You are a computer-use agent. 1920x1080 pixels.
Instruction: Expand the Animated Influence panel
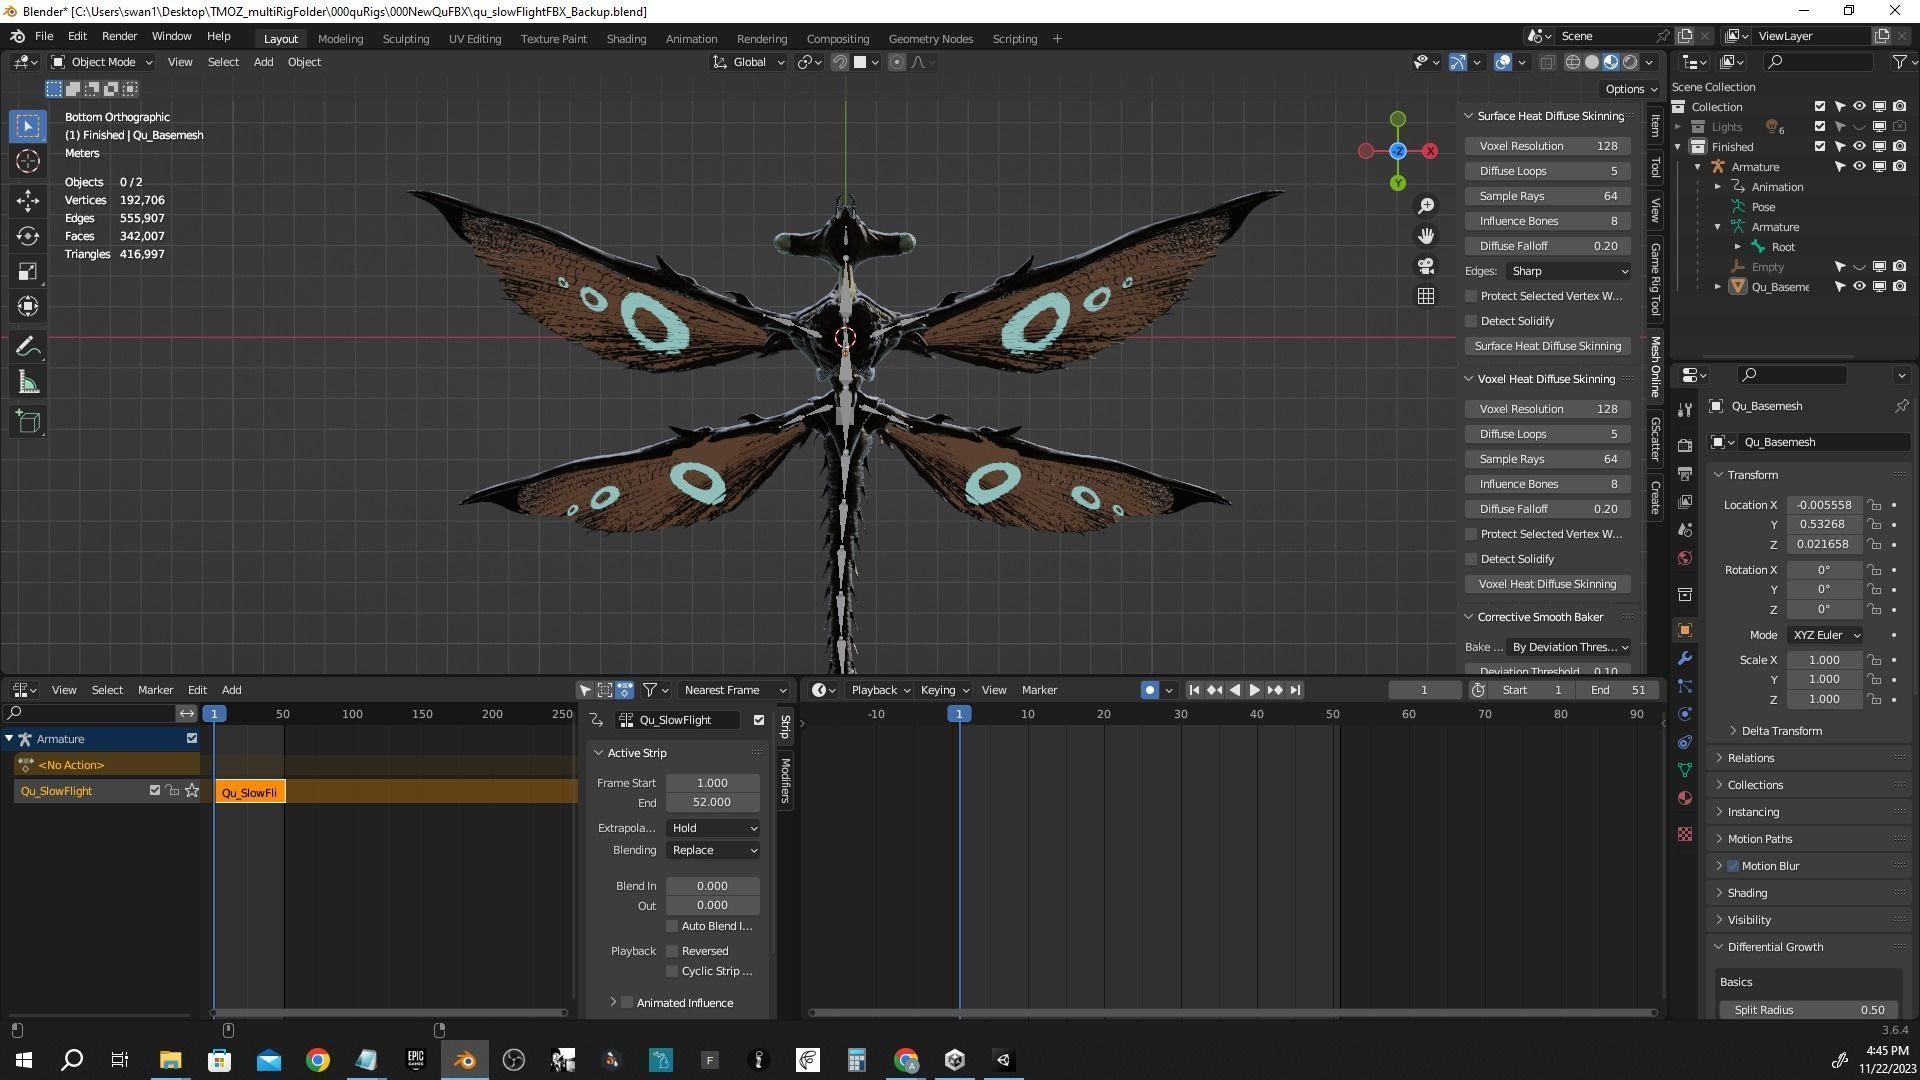click(x=684, y=1003)
